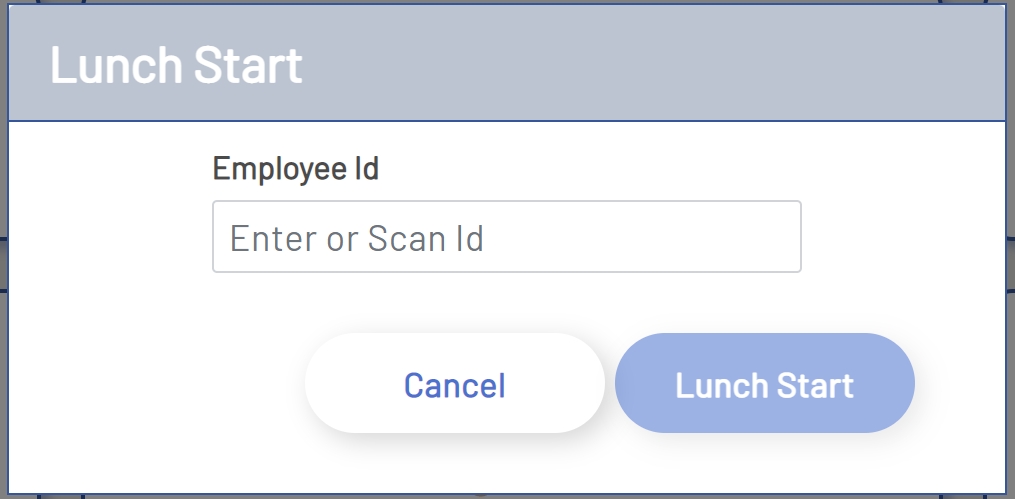
Task: Choose Cancel to close Lunch Start dialog
Action: (x=454, y=384)
